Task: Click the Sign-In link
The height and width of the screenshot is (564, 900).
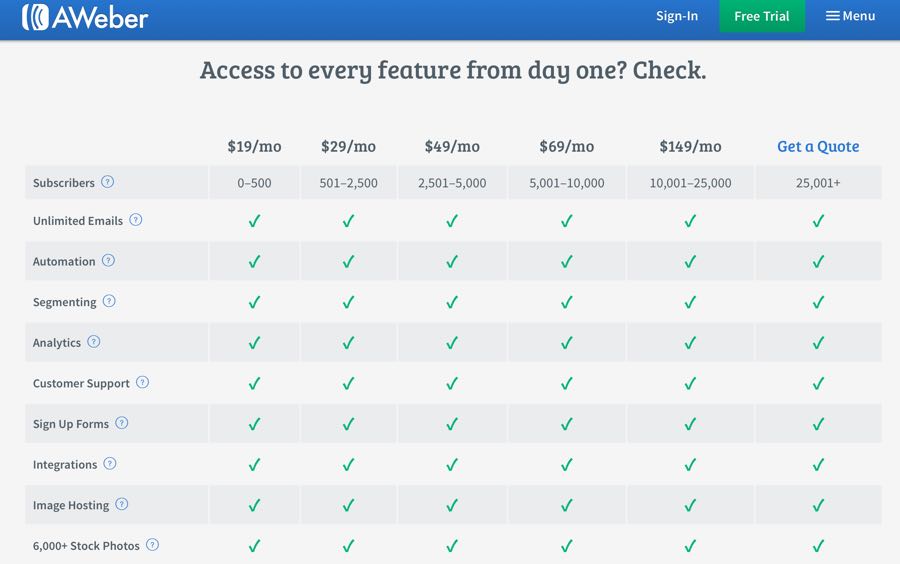Action: click(677, 16)
